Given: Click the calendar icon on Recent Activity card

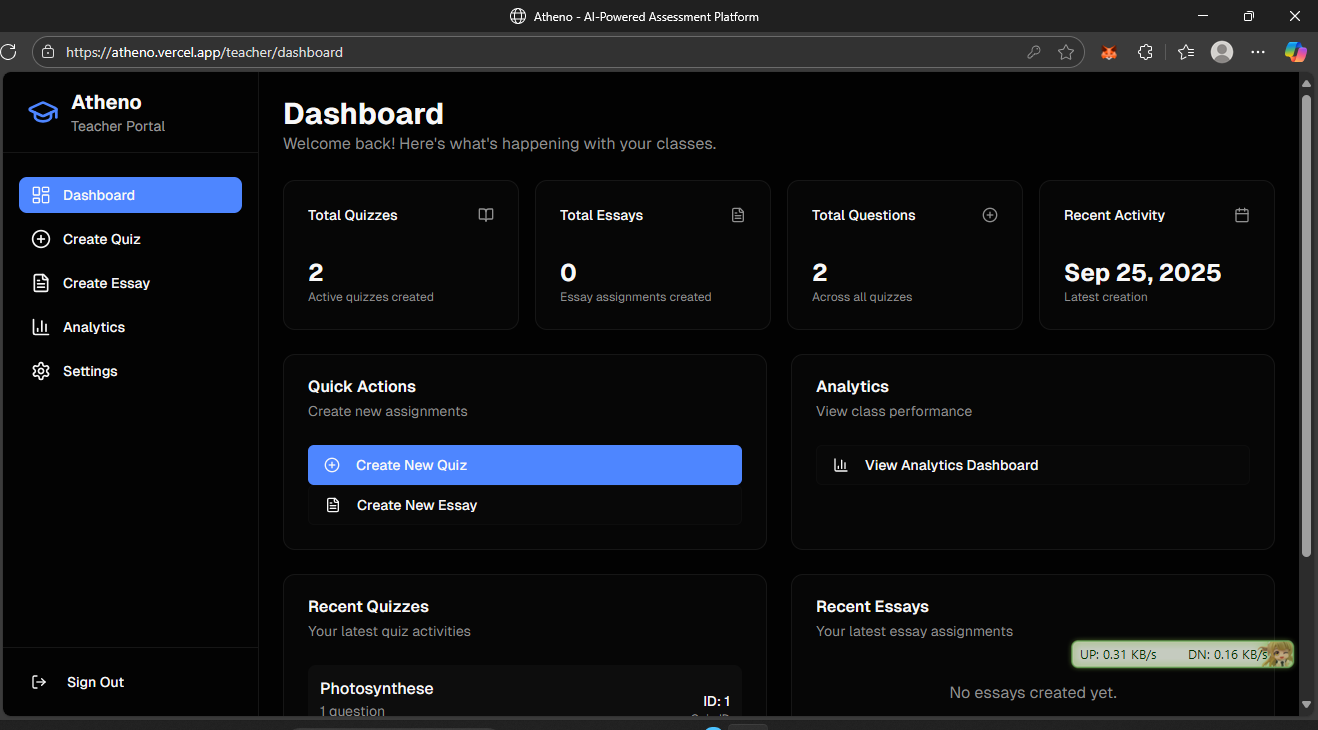Looking at the screenshot, I should pos(1242,215).
